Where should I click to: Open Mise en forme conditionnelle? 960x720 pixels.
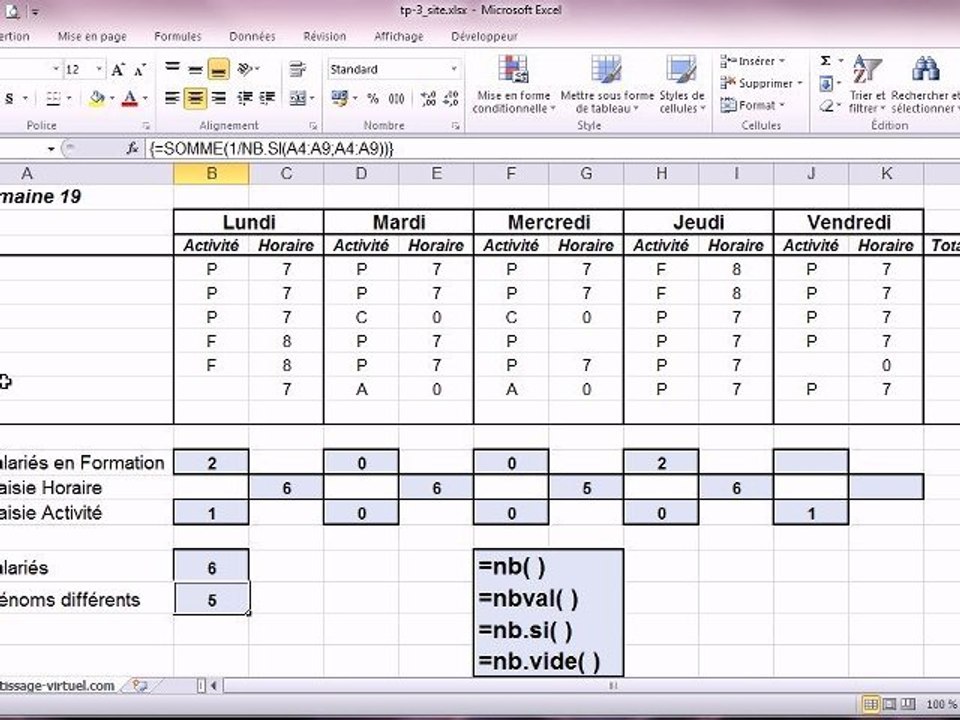coord(513,84)
